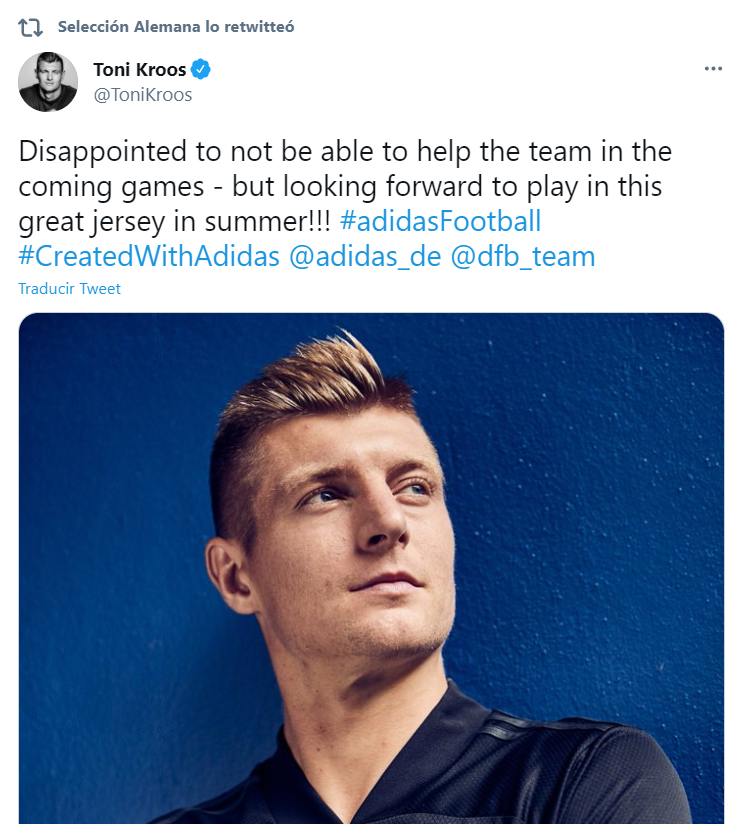This screenshot has height=824, width=742.
Task: Open the attached tweet photo
Action: click(371, 568)
